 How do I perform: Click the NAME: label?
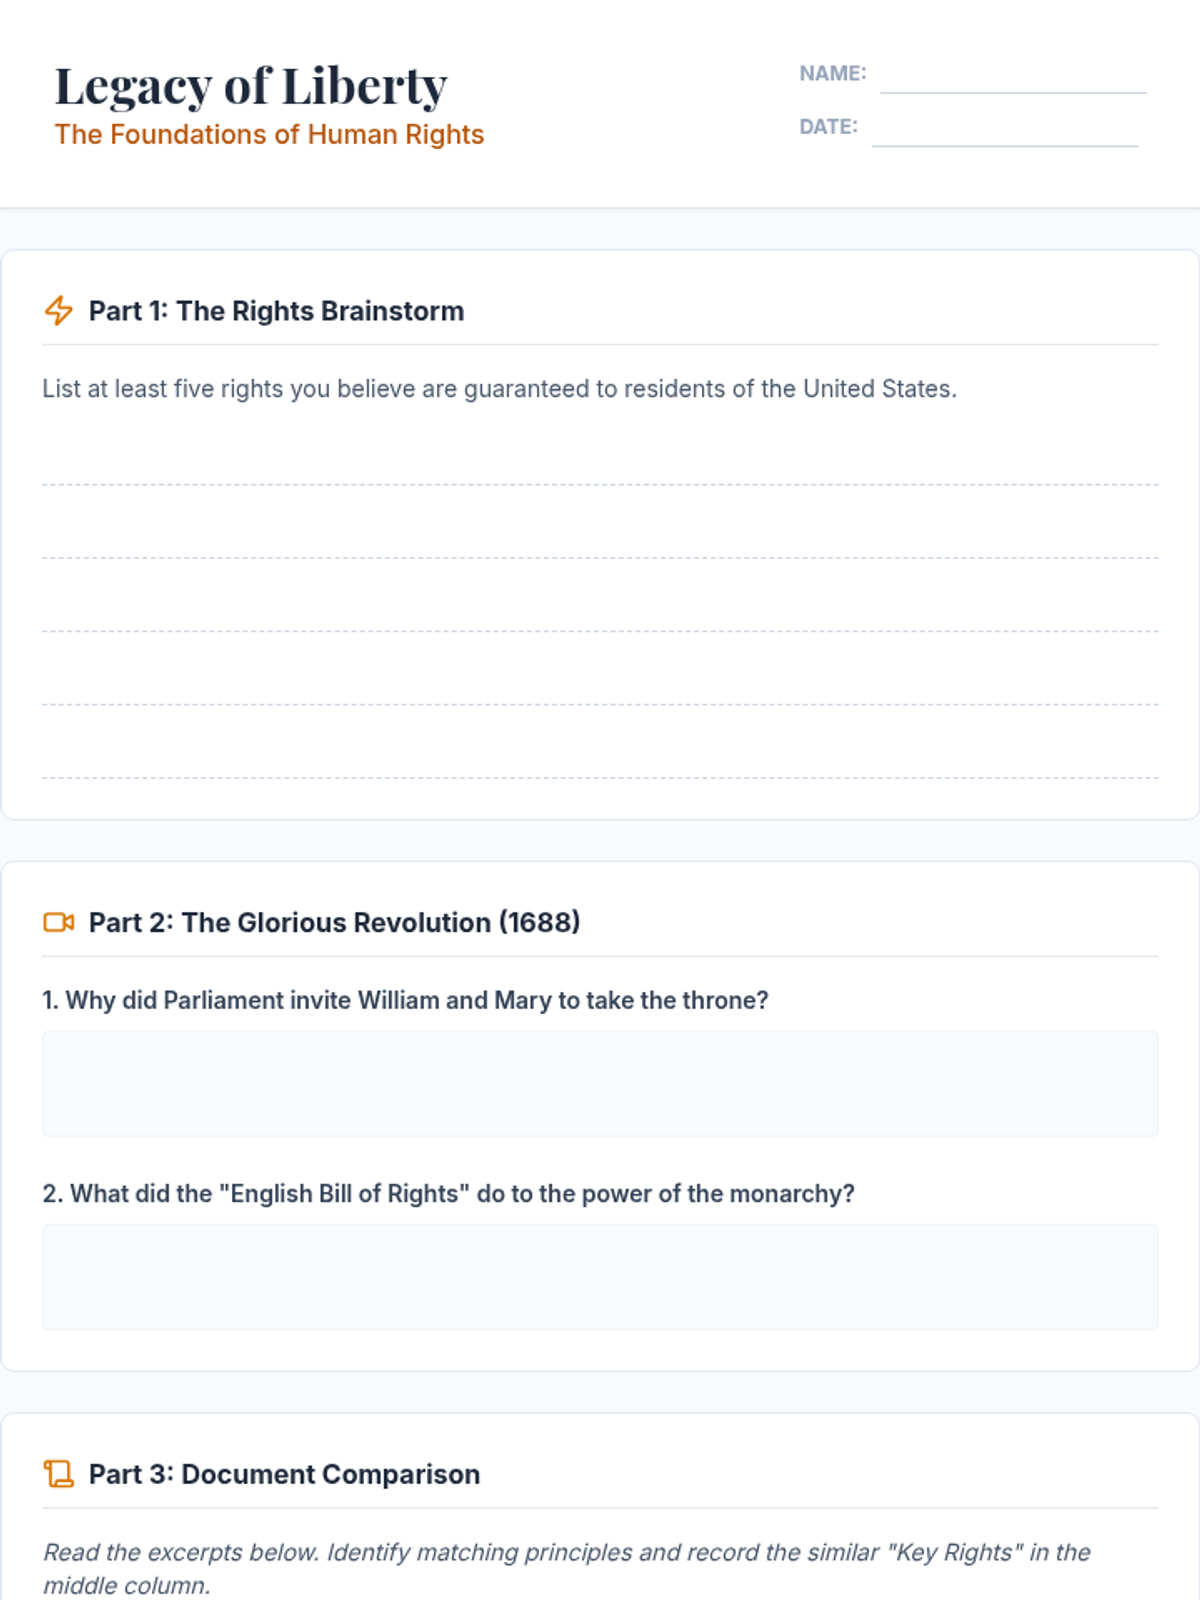(x=832, y=74)
